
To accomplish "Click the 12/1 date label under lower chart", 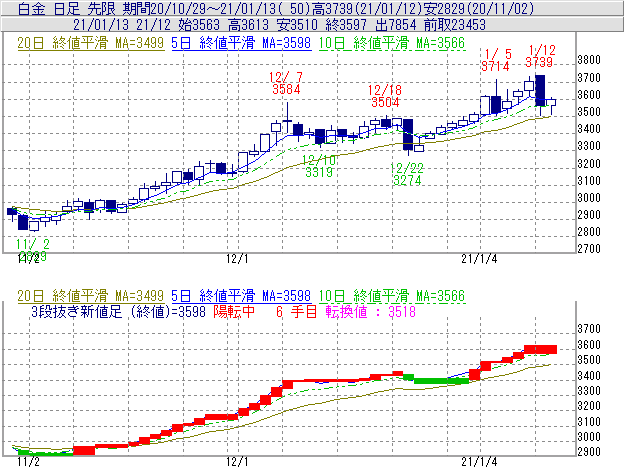I will 237,462.
